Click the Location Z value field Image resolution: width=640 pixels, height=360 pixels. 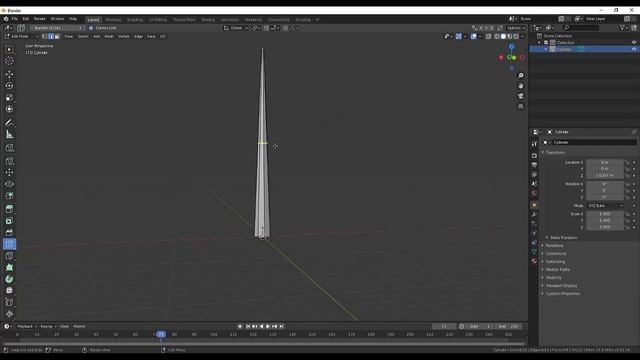coord(604,176)
